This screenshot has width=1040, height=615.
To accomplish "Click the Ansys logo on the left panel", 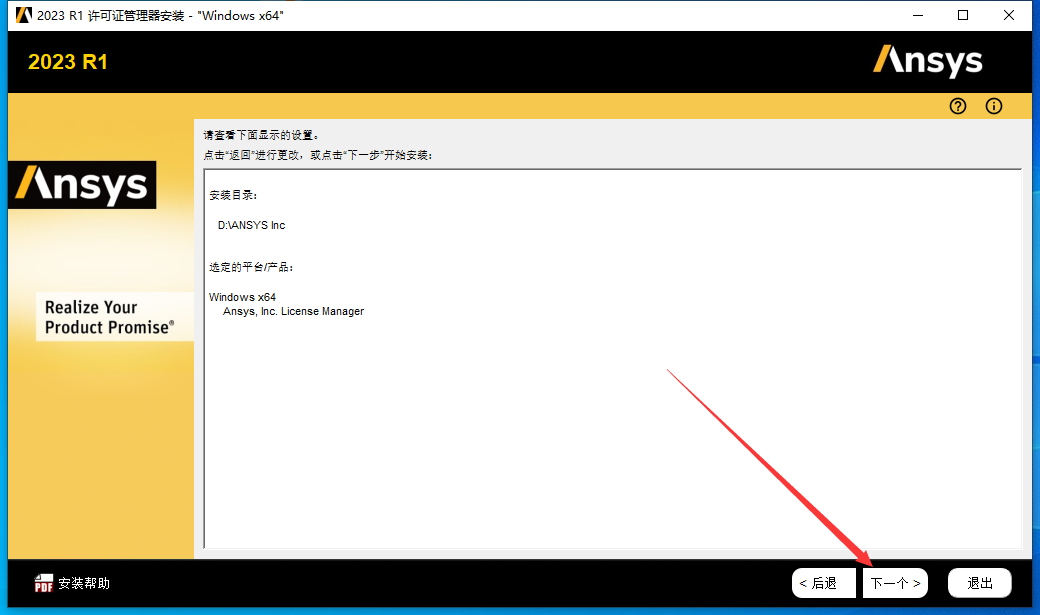I will 82,185.
